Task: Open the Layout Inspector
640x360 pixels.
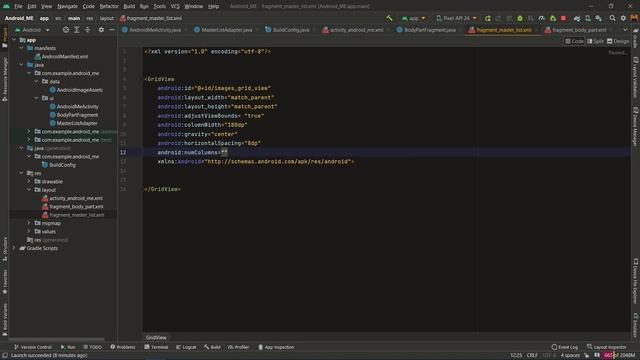Action: click(x=607, y=347)
